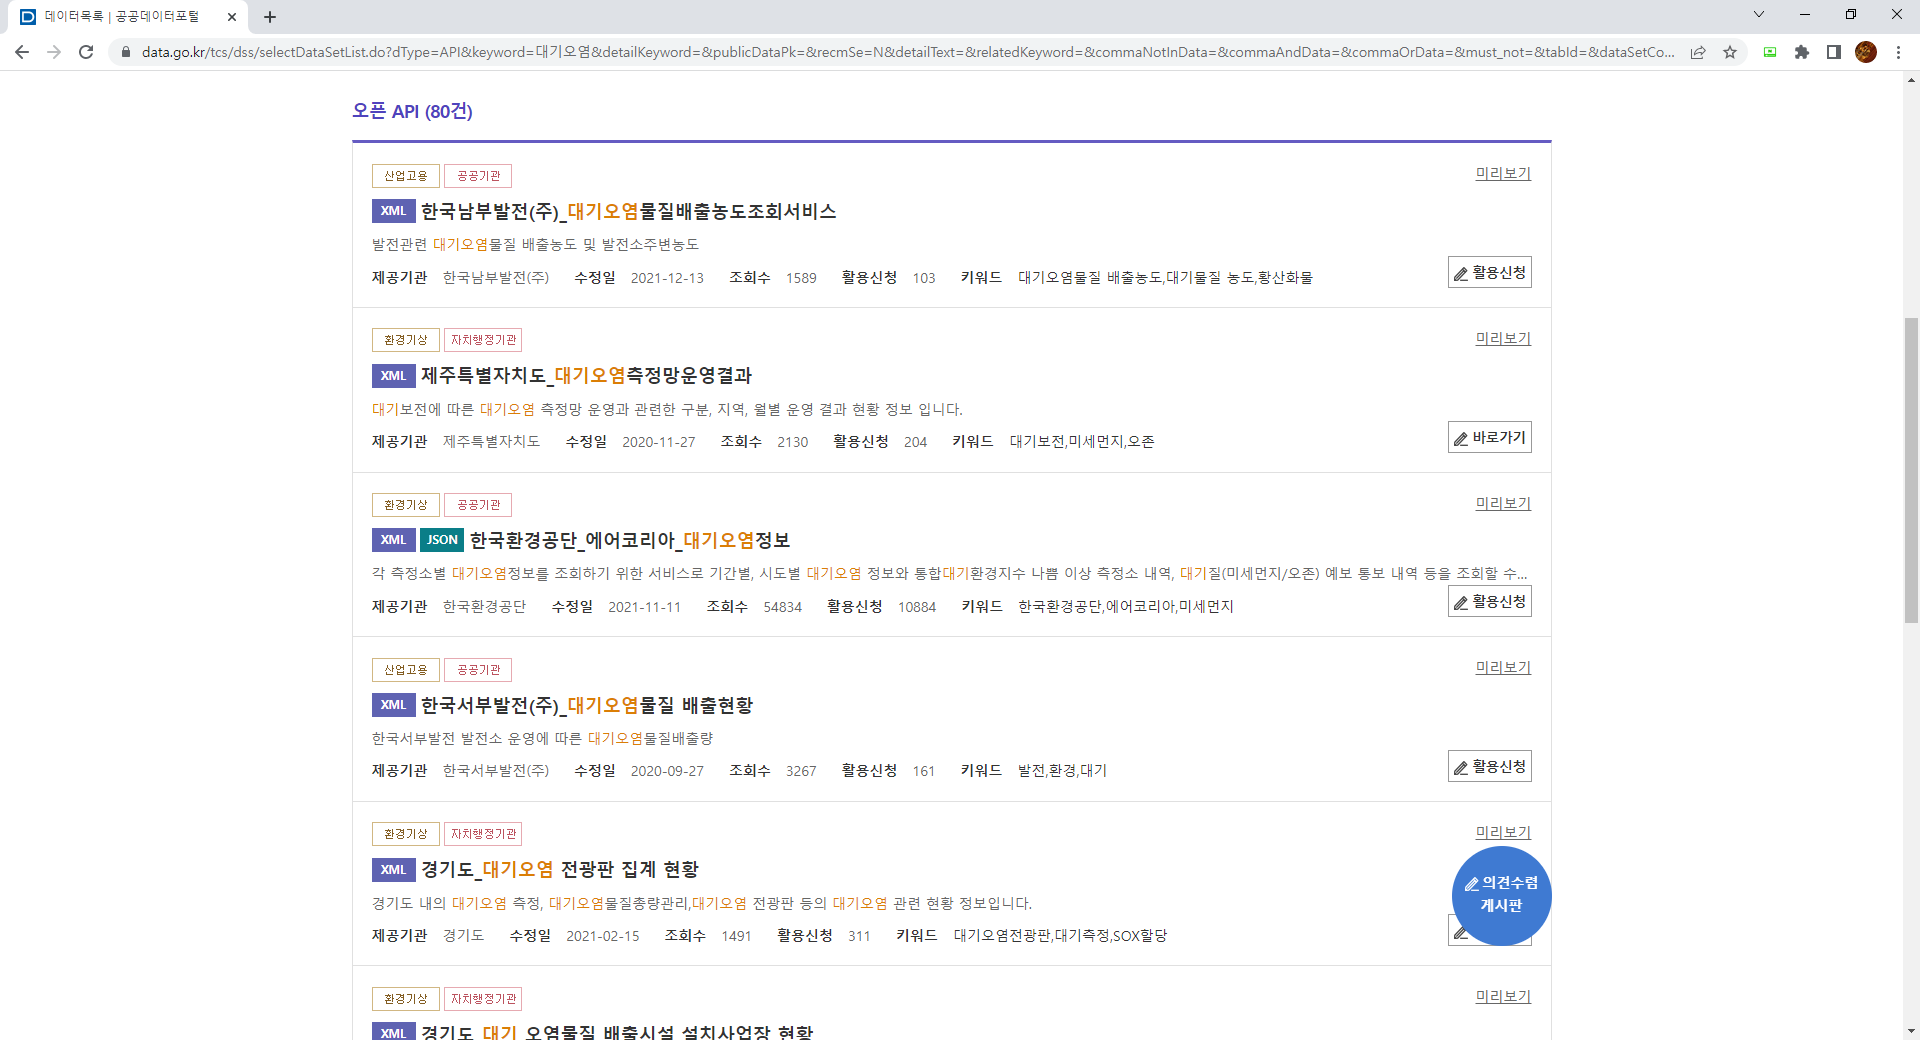Click the 오픈 API (80건) heading

point(412,111)
